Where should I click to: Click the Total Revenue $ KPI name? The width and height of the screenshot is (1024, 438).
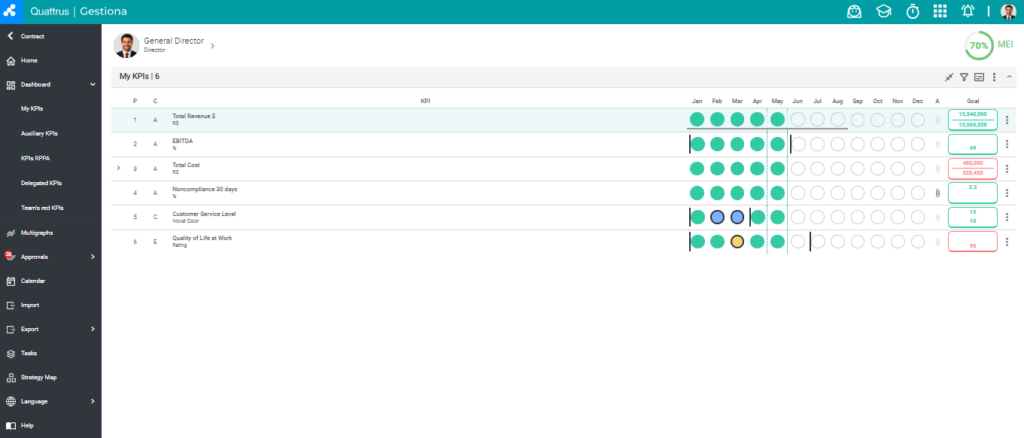click(194, 116)
